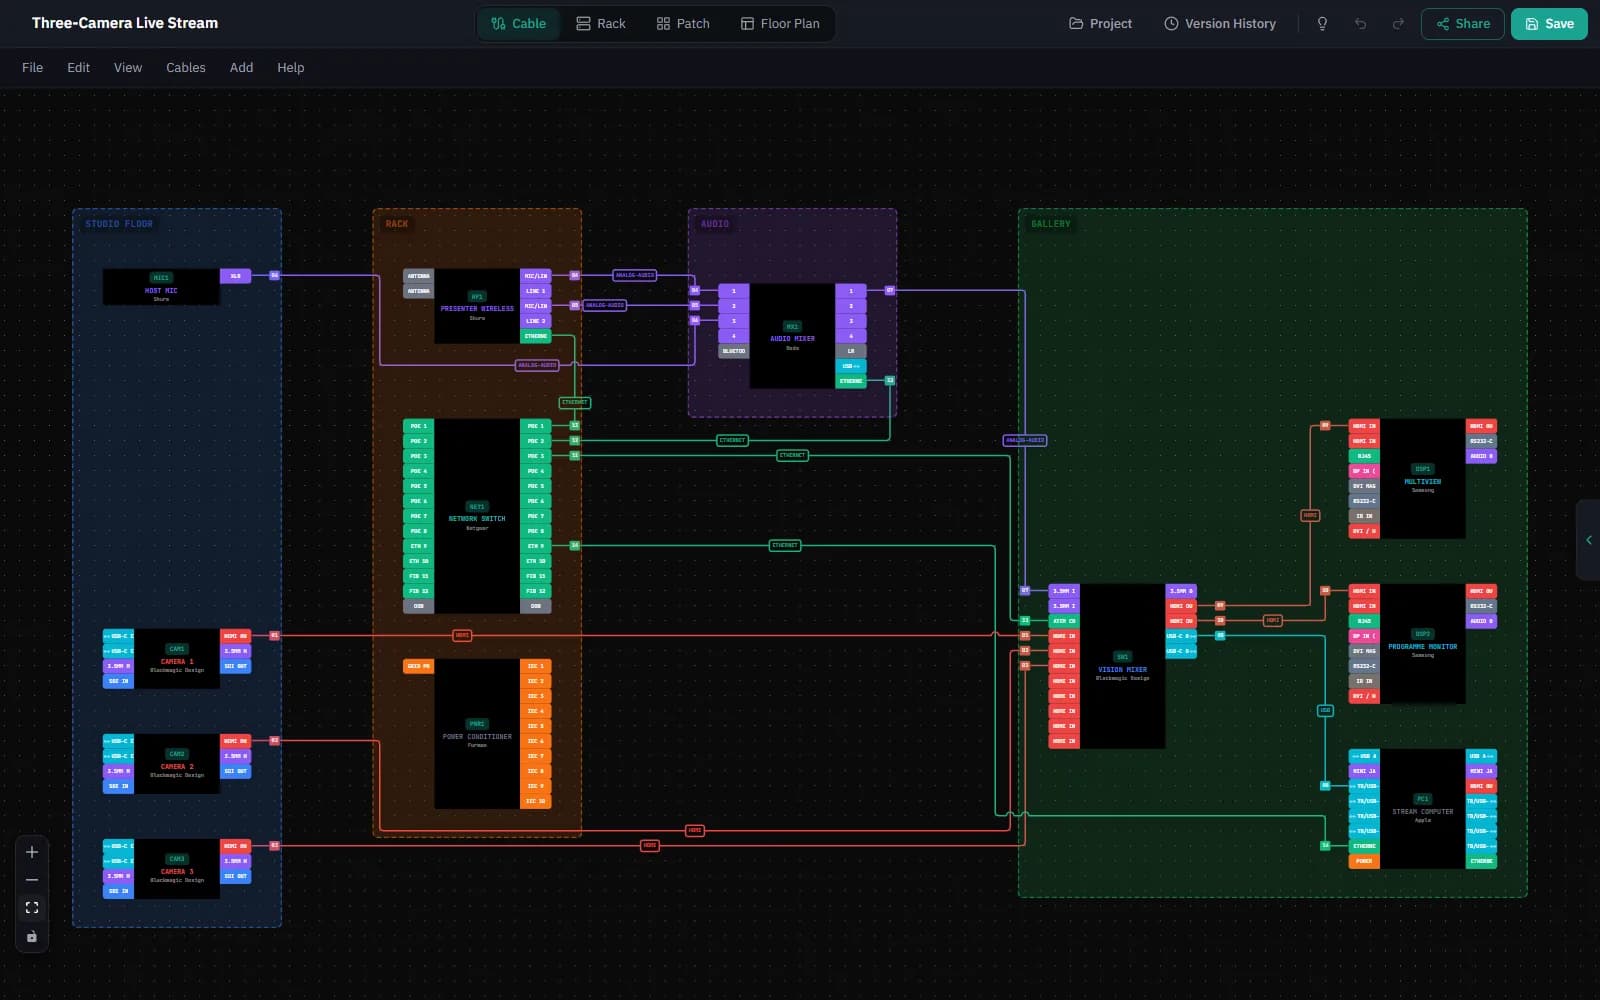
Task: Save the project
Action: click(1549, 24)
